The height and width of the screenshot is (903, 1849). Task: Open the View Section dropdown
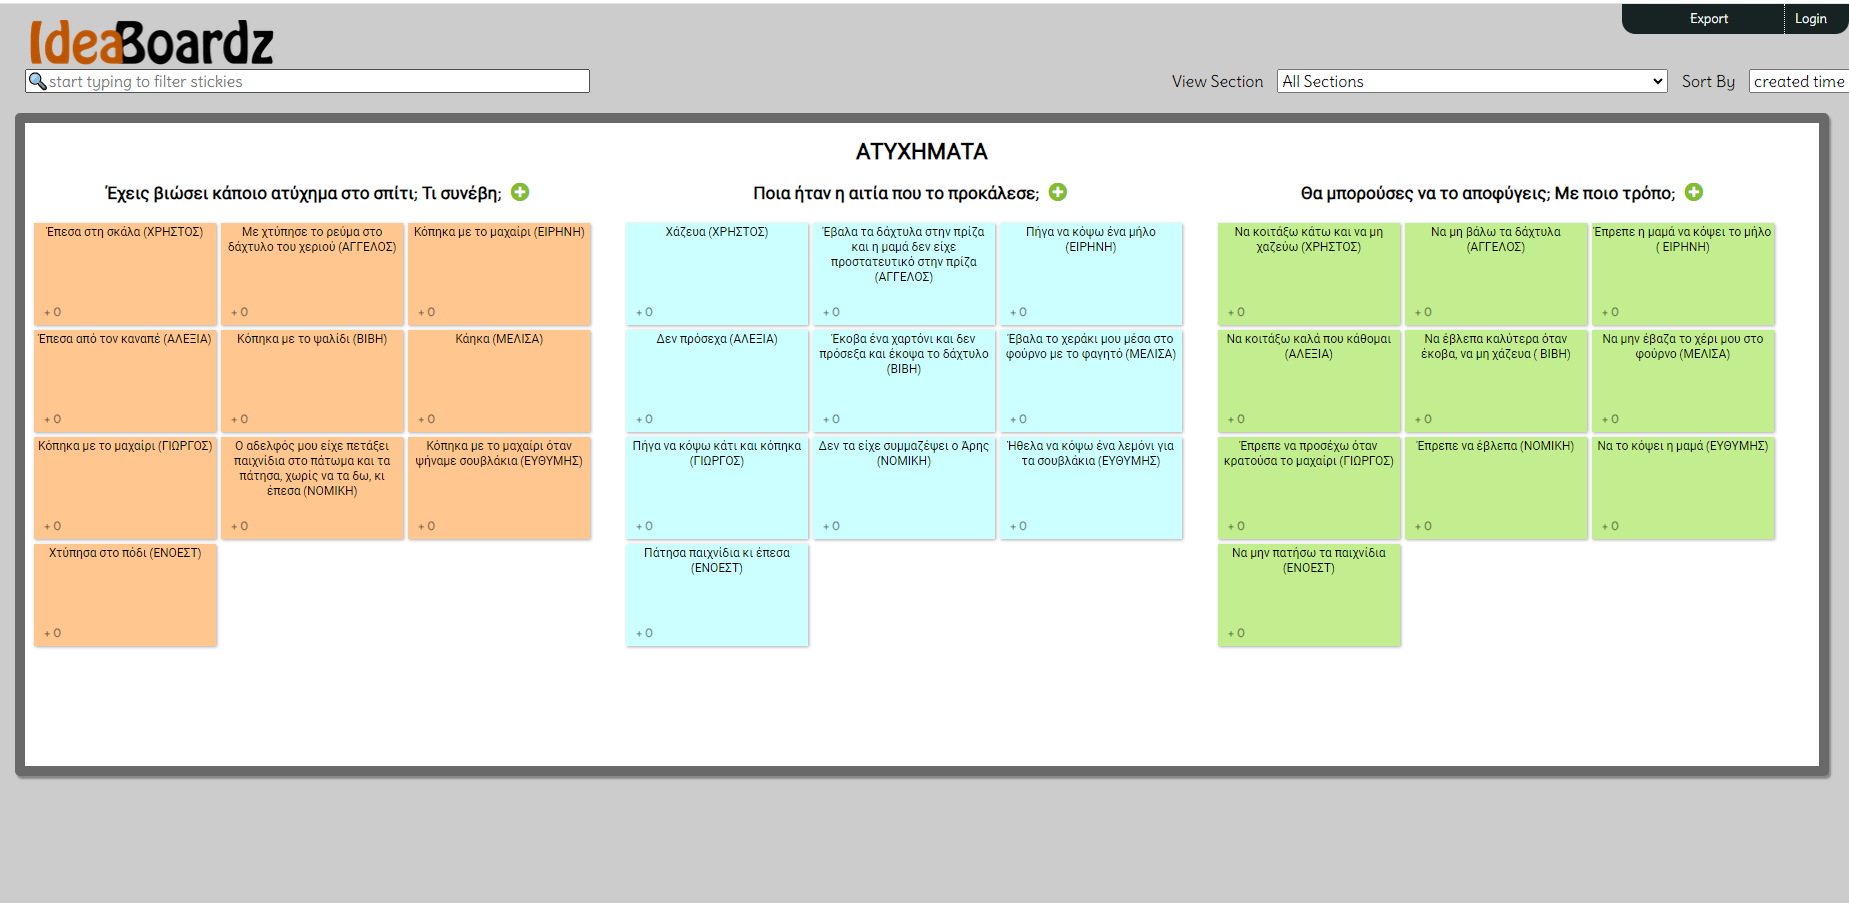pos(1471,81)
